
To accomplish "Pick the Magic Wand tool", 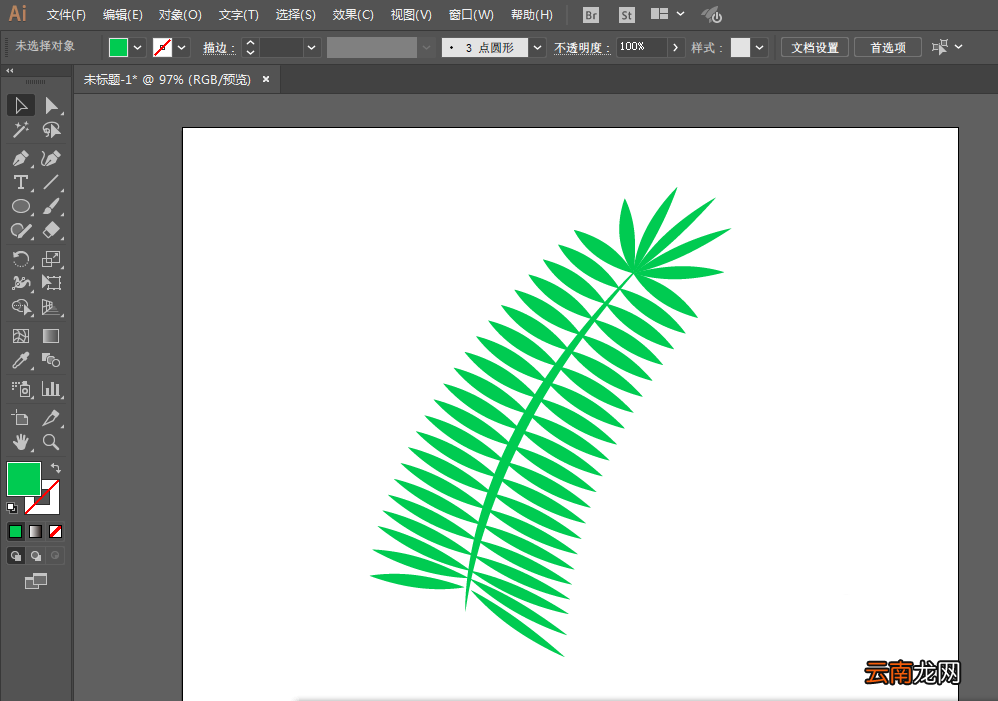I will point(21,130).
